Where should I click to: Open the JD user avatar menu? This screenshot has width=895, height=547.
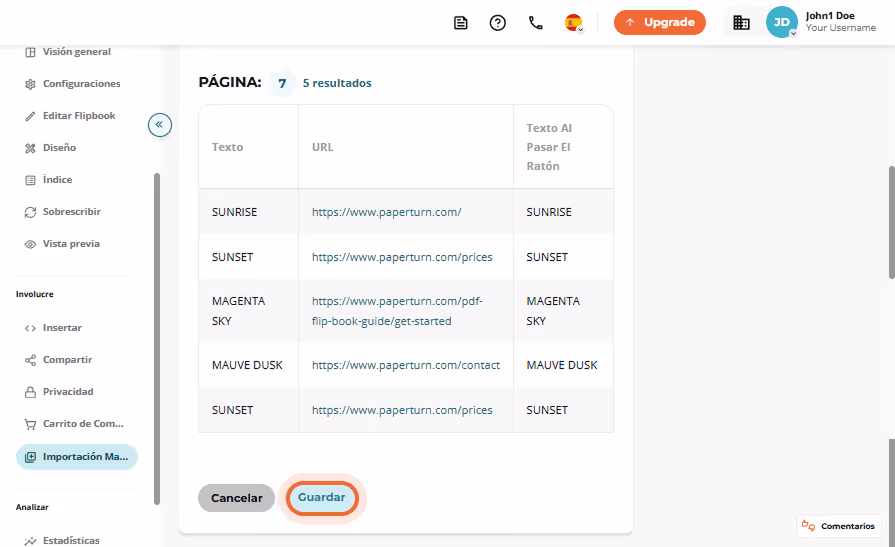tap(781, 22)
